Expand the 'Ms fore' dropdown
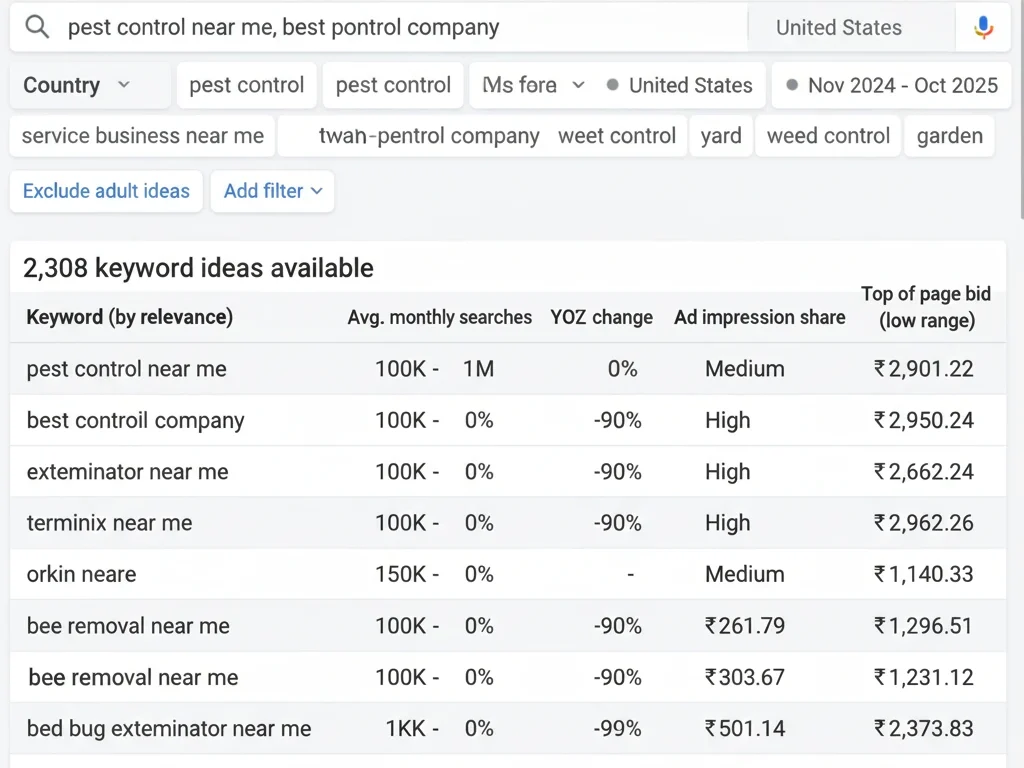 [532, 85]
